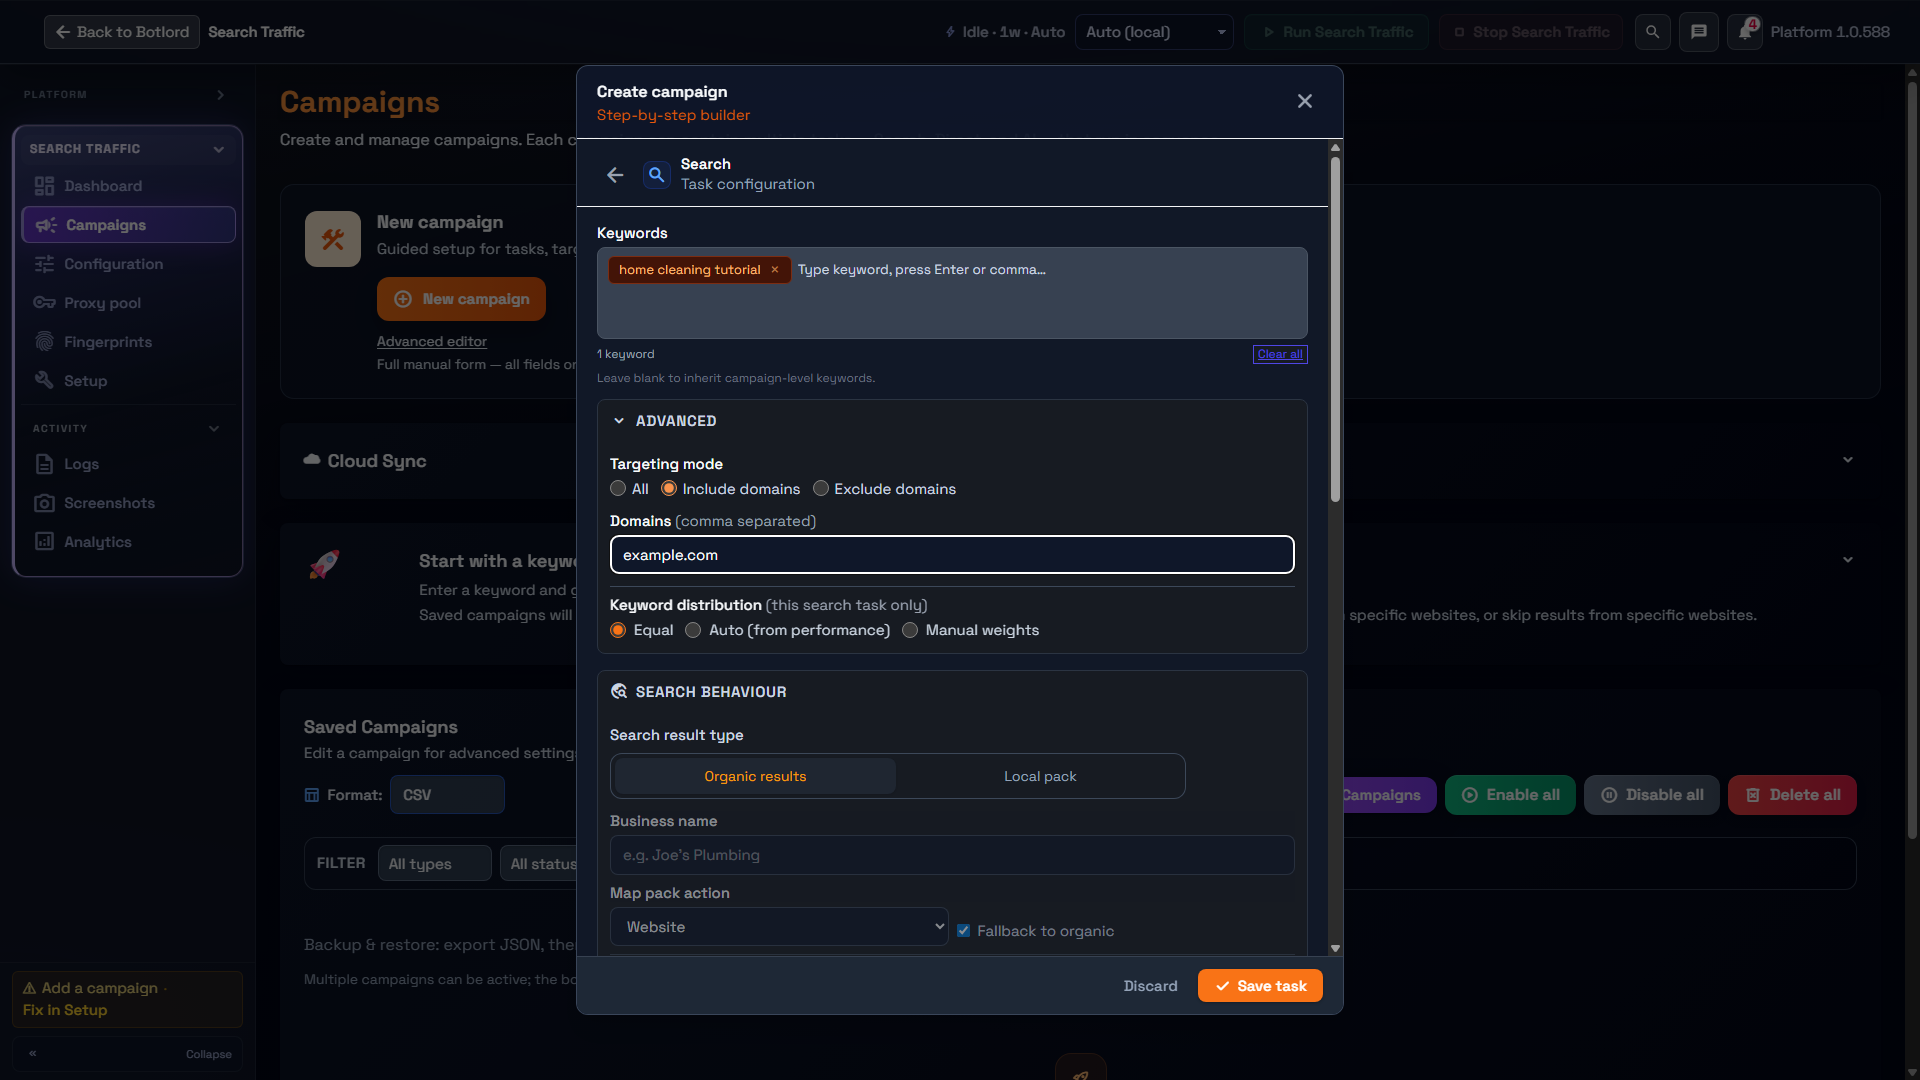Screen dimensions: 1920x1080
Task: Click the Search Behaviour section icon
Action: (619, 692)
